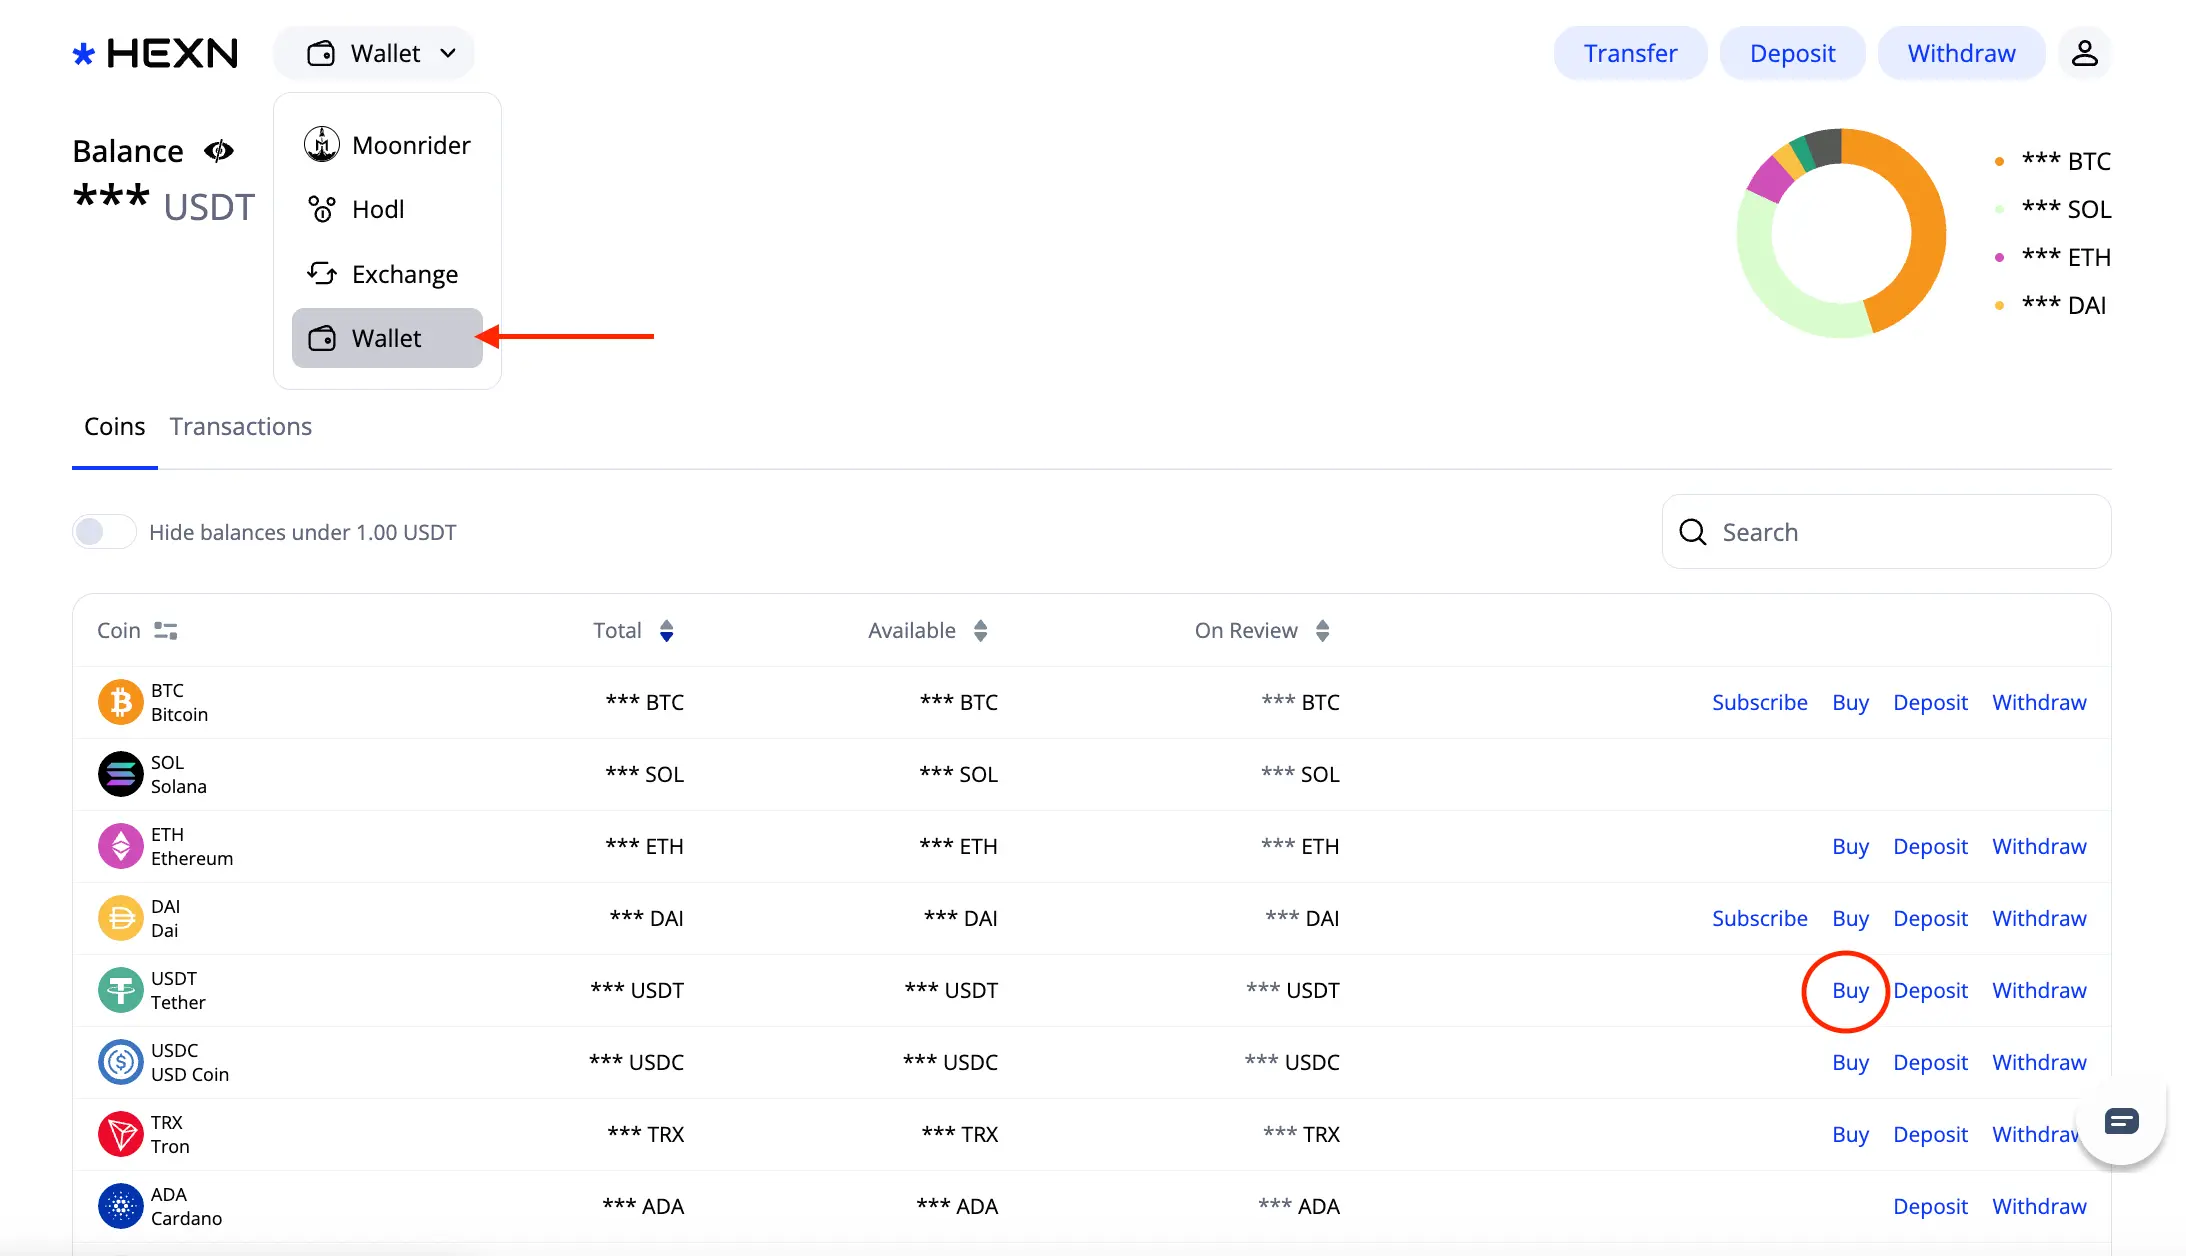Click Deposit in the ADA row
Viewport: 2186px width, 1256px height.
point(1930,1206)
